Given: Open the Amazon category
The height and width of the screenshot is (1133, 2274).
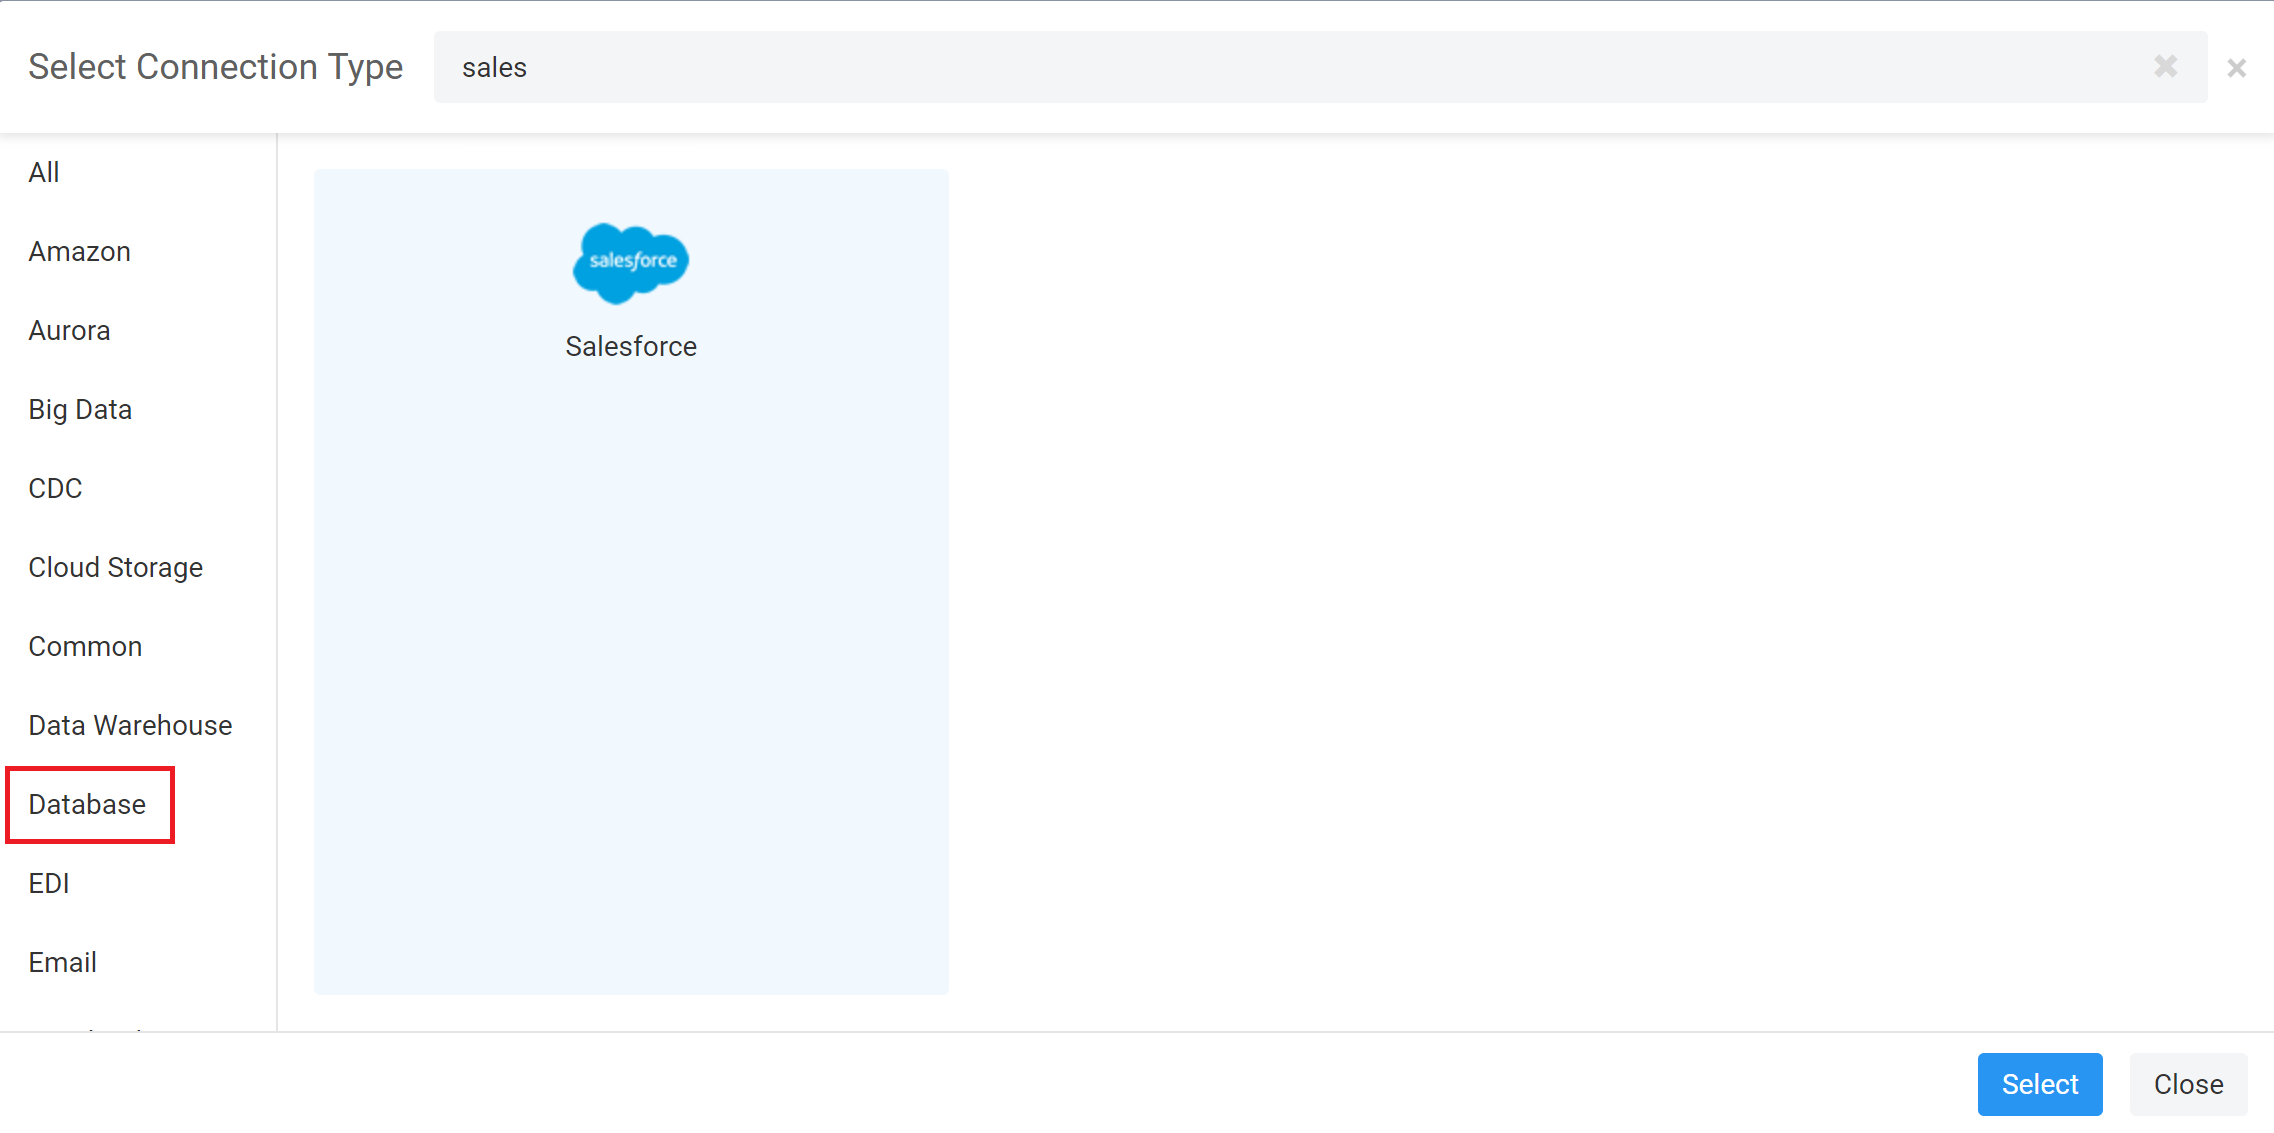Looking at the screenshot, I should (x=80, y=252).
